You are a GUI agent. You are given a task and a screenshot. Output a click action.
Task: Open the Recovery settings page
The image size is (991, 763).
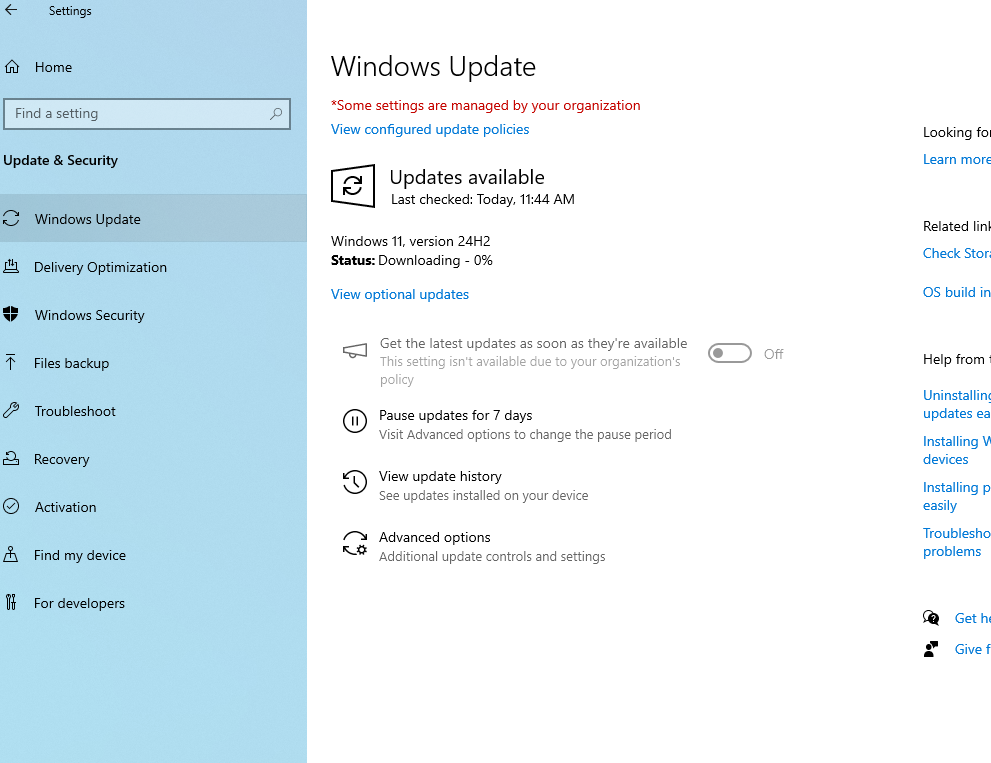(x=154, y=459)
